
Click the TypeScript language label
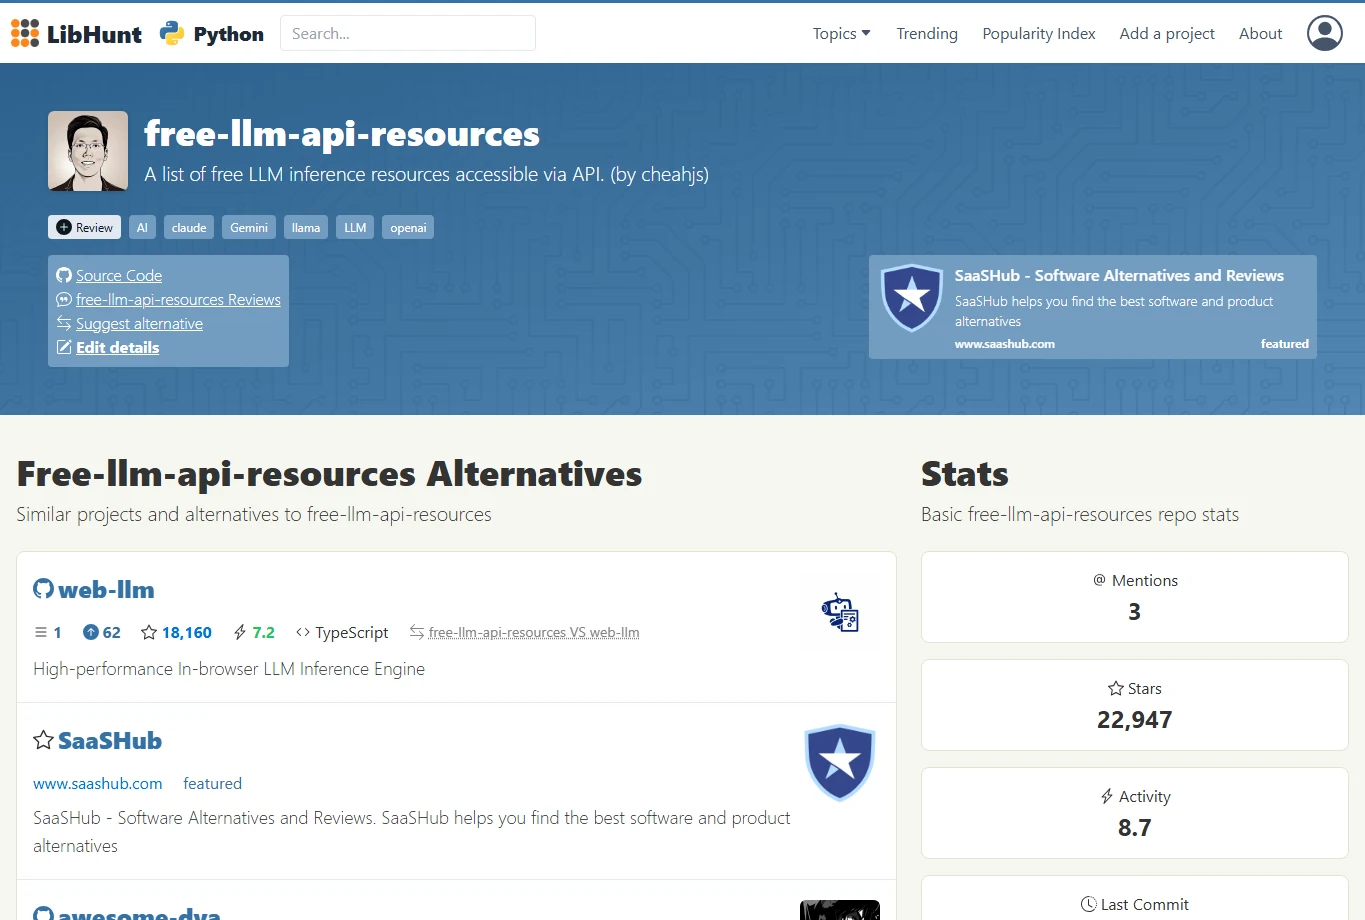(x=351, y=632)
